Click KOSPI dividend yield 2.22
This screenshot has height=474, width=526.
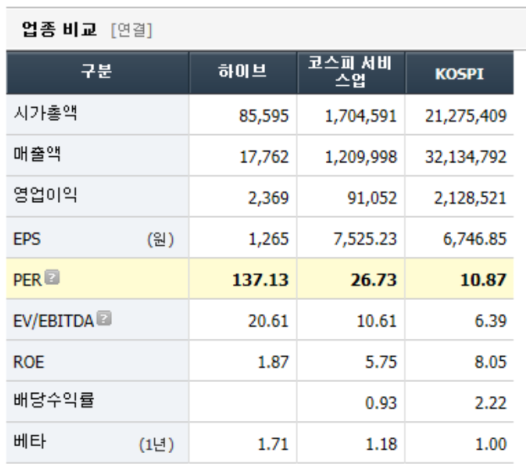pyautogui.click(x=490, y=404)
